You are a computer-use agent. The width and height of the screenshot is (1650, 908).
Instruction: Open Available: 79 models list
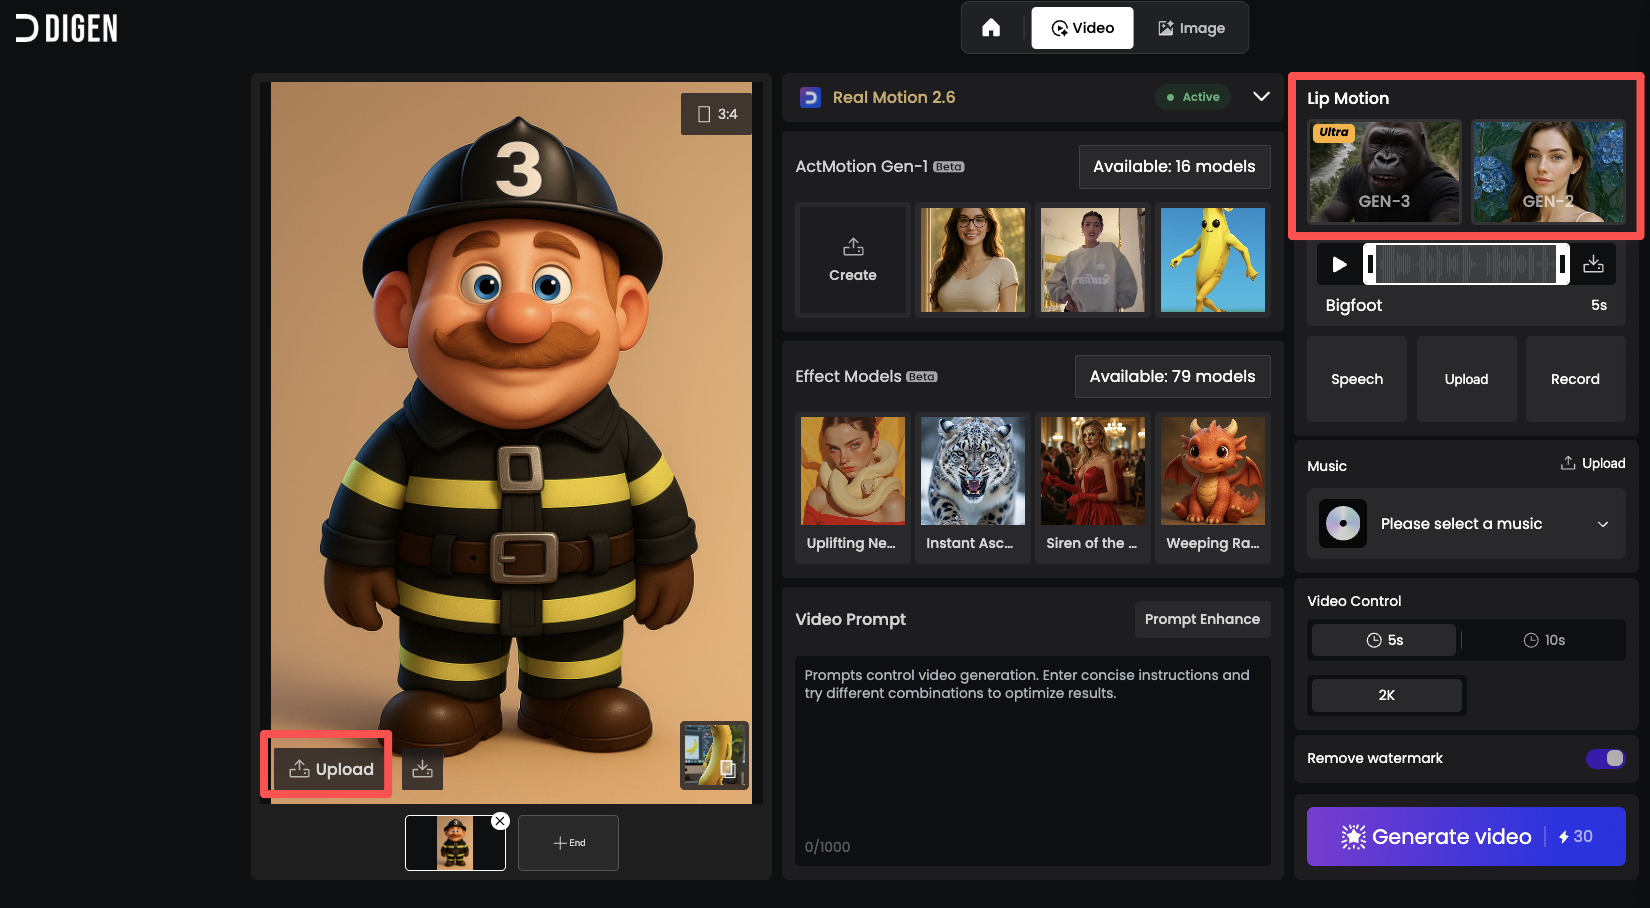[x=1172, y=376]
